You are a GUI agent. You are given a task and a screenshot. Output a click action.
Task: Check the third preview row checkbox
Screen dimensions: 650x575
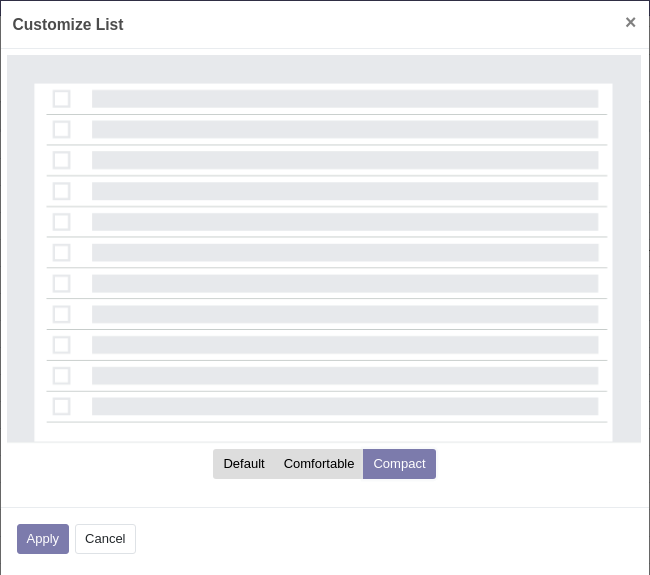(x=62, y=160)
